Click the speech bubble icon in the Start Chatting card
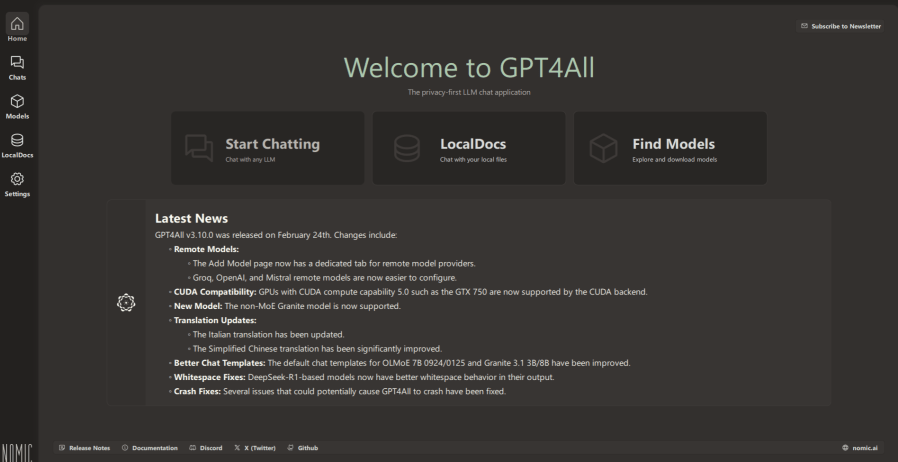This screenshot has width=898, height=462. [200, 148]
